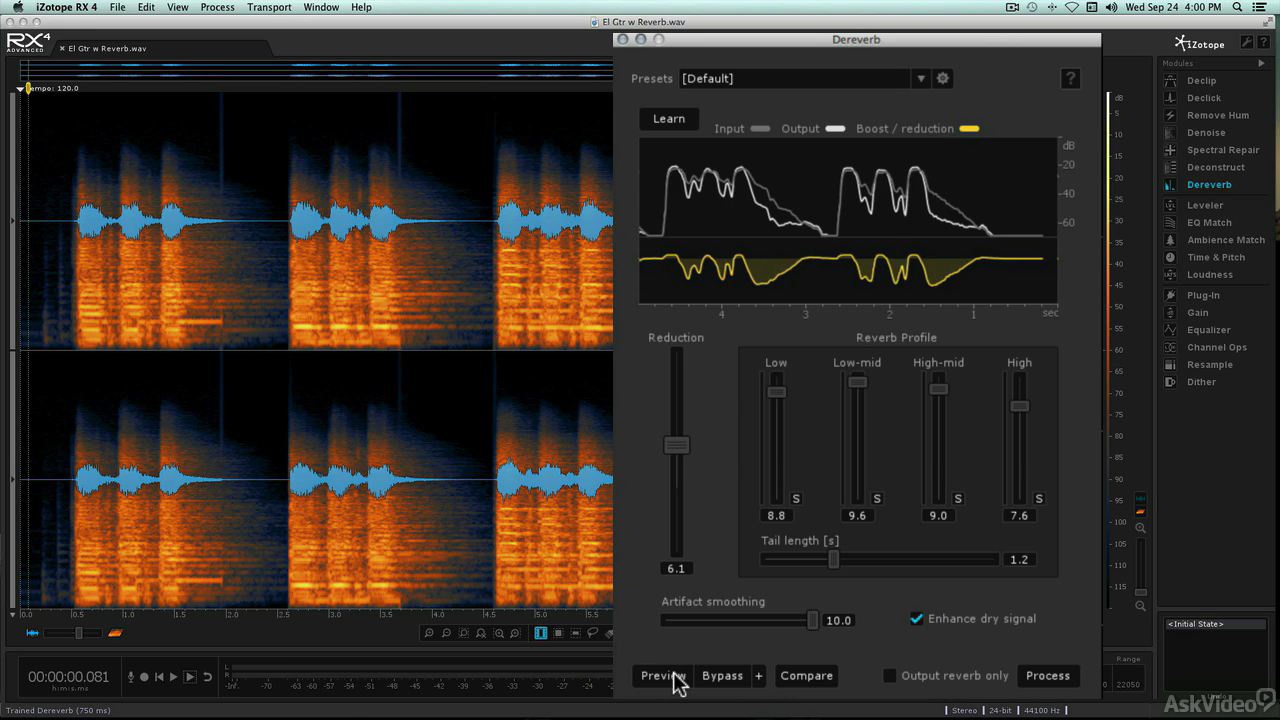Click the [Default] presets combo box
The image size is (1280, 720).
[796, 78]
